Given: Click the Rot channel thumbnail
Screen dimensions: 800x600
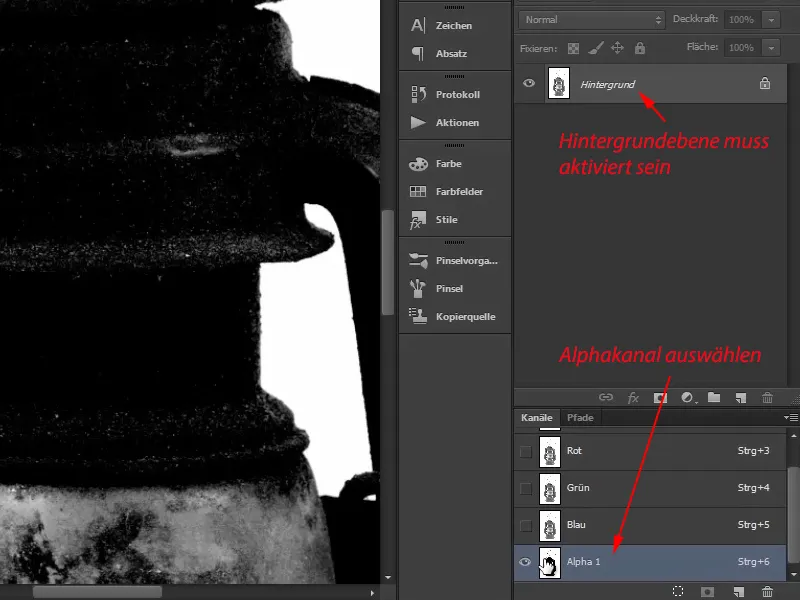Looking at the screenshot, I should pos(550,452).
